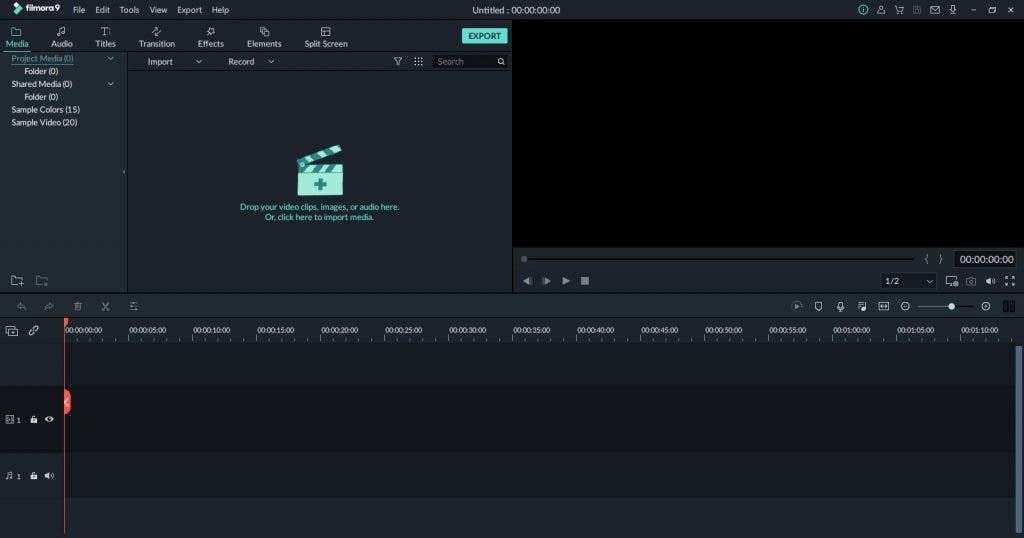The image size is (1024, 538).
Task: Click the render preview icon
Action: (x=797, y=306)
